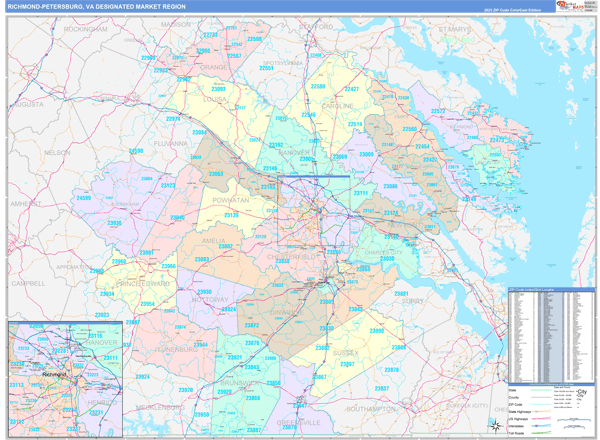Image resolution: width=600 pixels, height=440 pixels.
Task: Click ZIP code 22551 in Spotsylvania
Action: [266, 68]
